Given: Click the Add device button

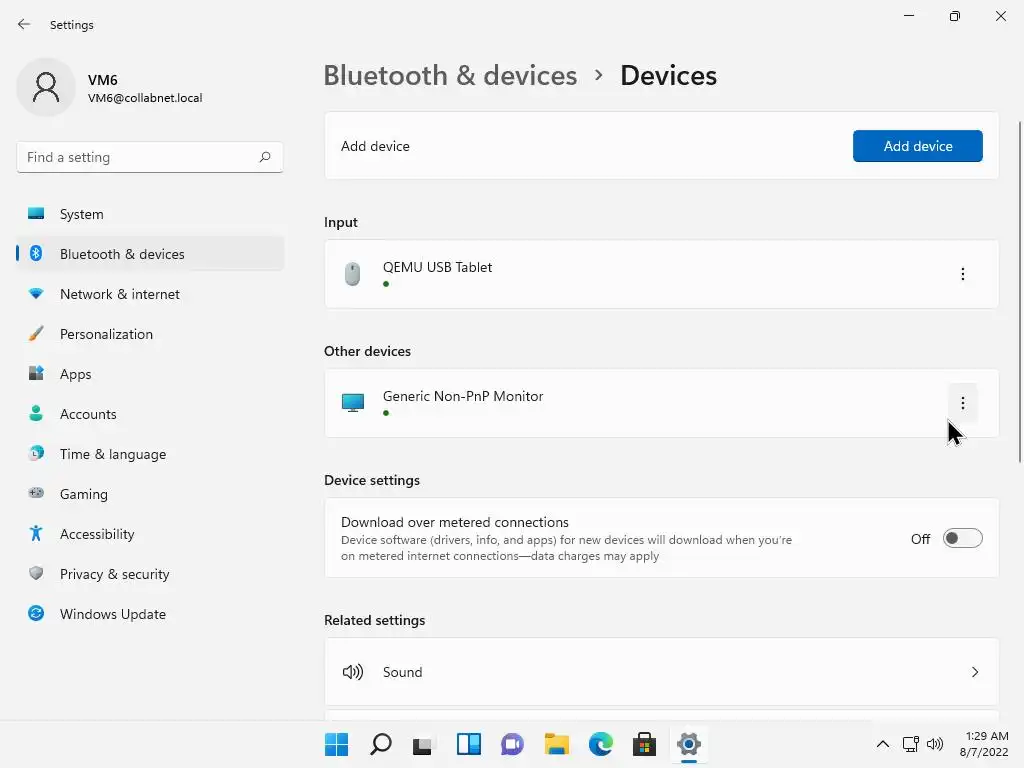Looking at the screenshot, I should 917,146.
